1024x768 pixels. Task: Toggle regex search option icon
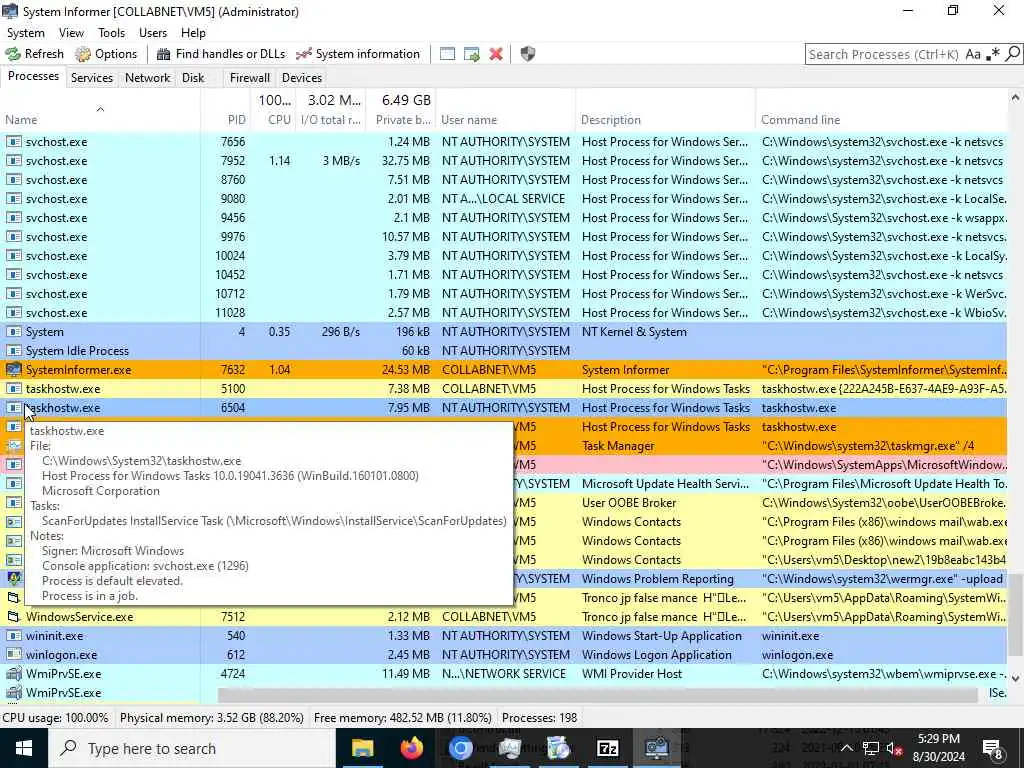[993, 54]
